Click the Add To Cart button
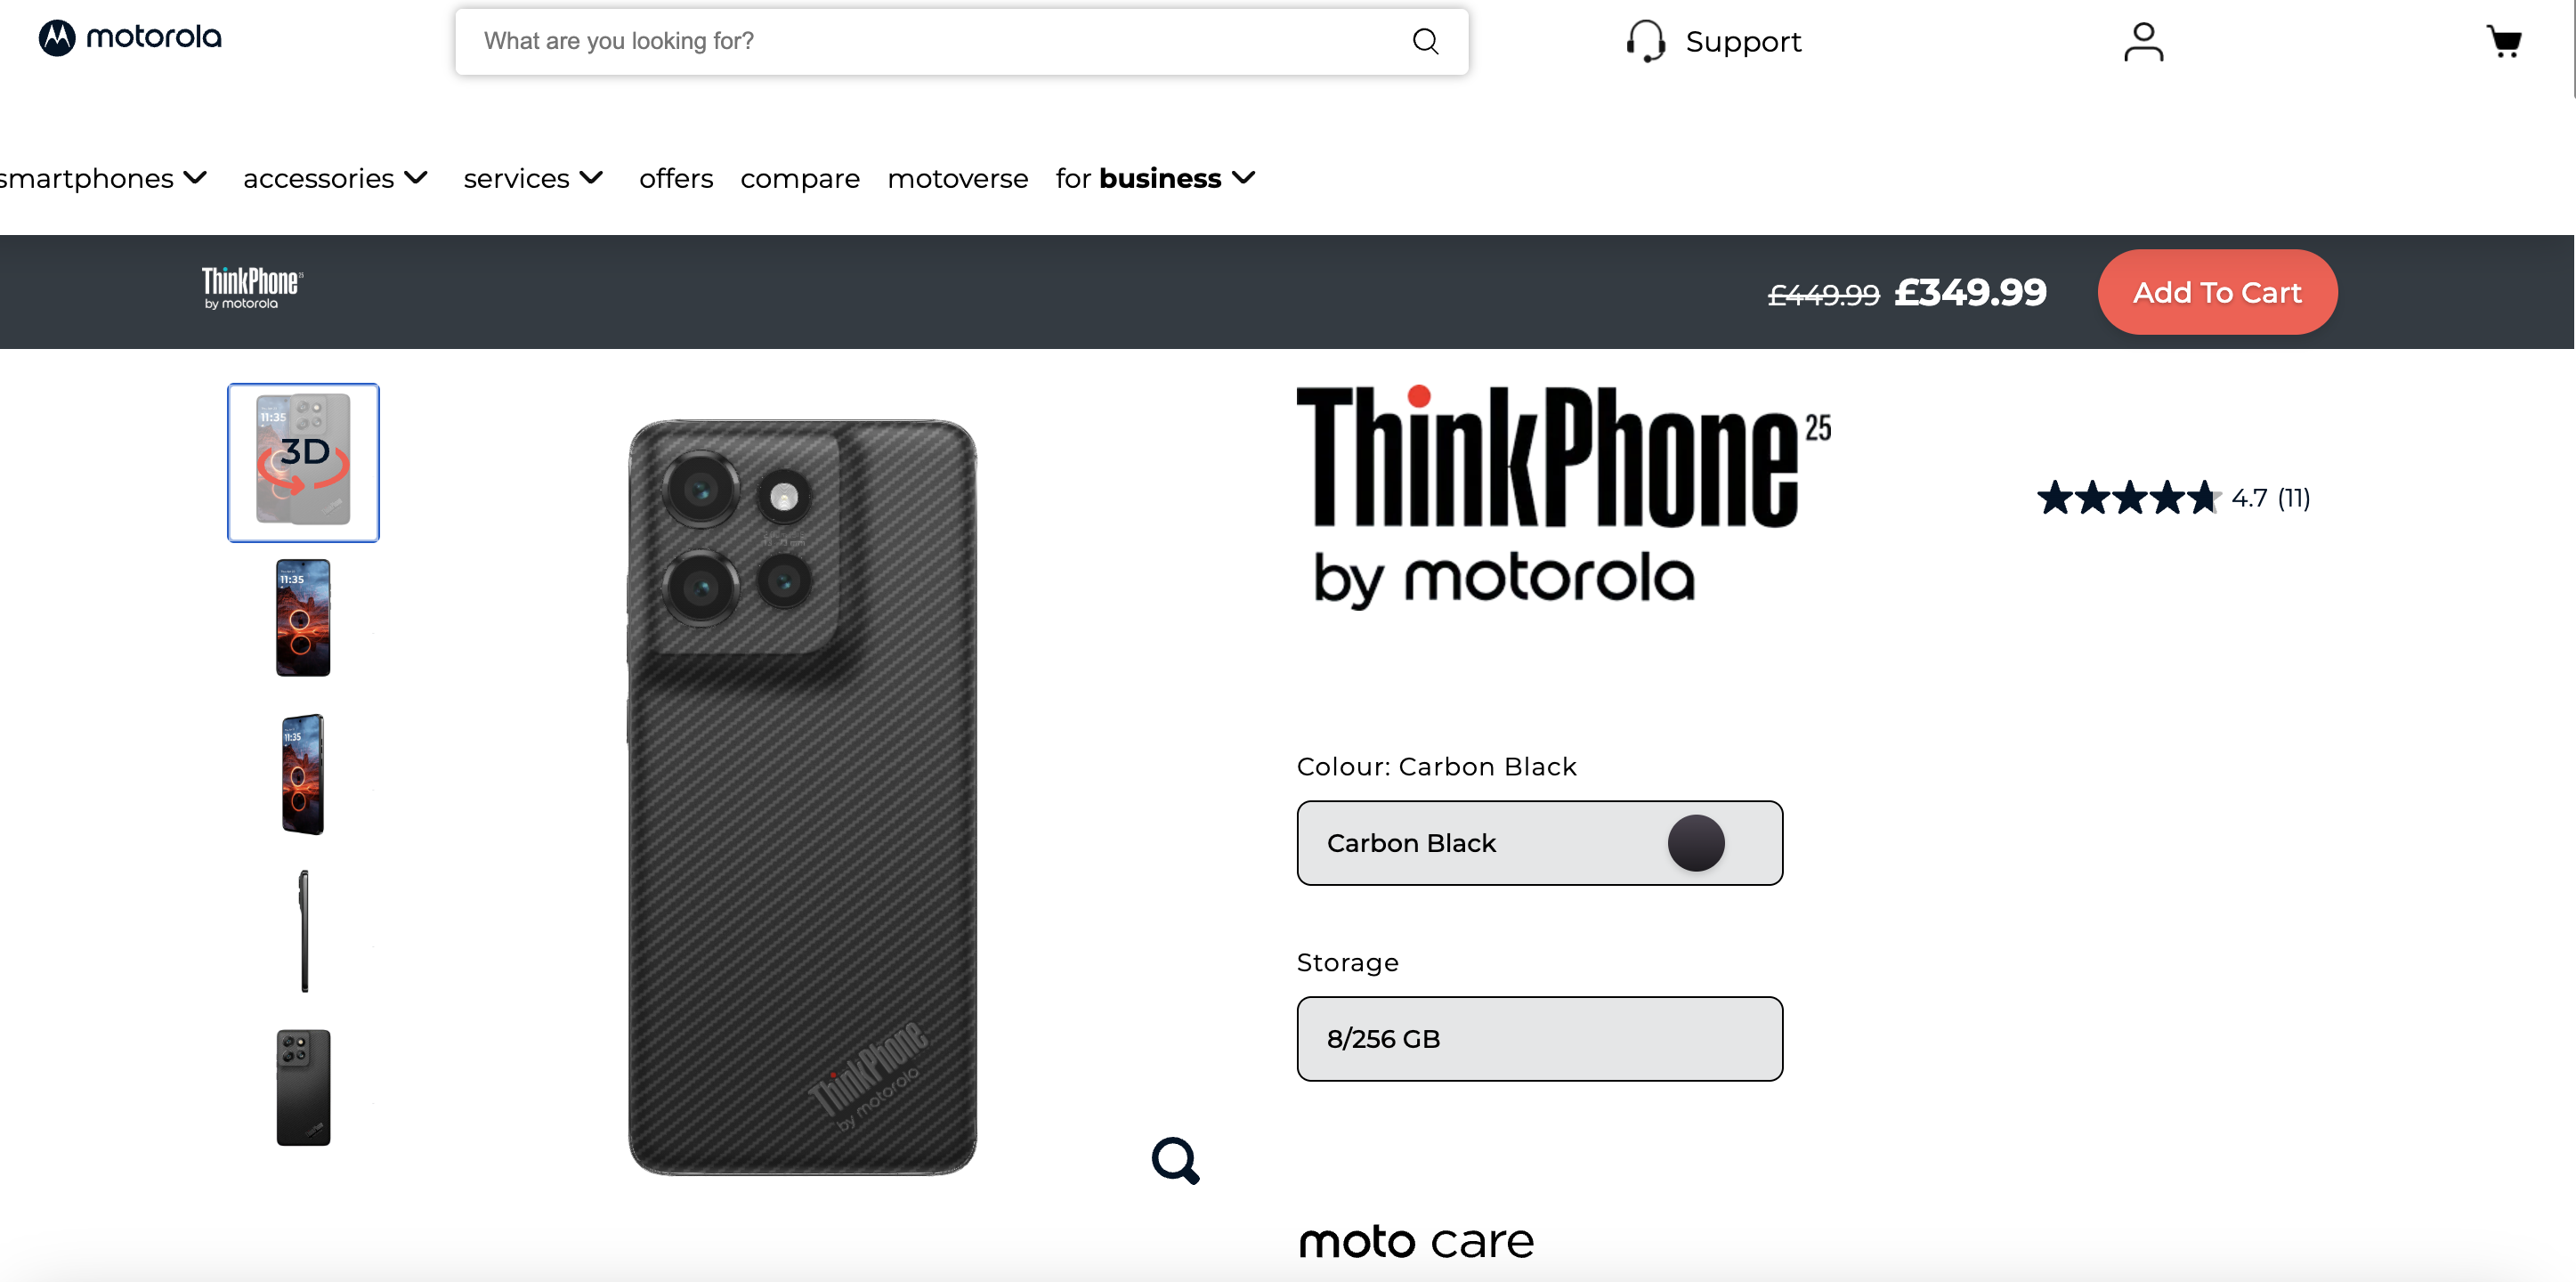Image resolution: width=2576 pixels, height=1282 pixels. click(x=2217, y=292)
